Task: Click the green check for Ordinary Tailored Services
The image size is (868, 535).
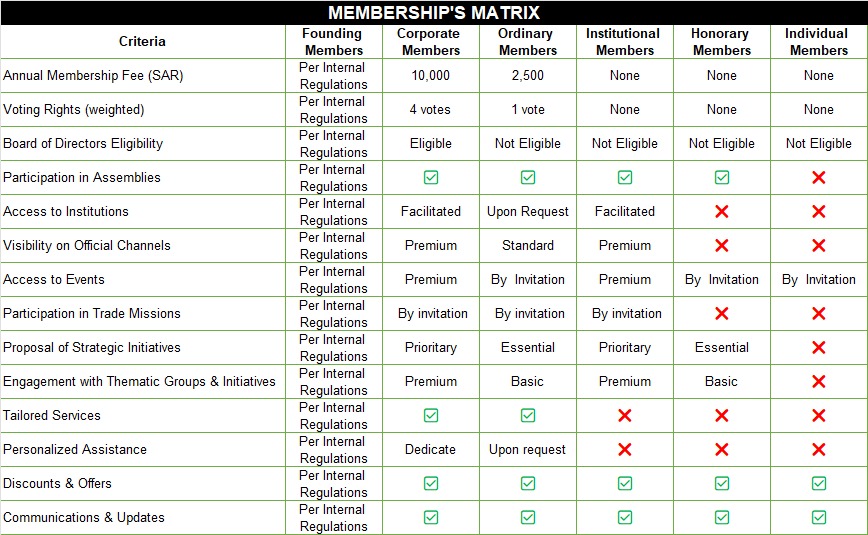Action: click(528, 415)
